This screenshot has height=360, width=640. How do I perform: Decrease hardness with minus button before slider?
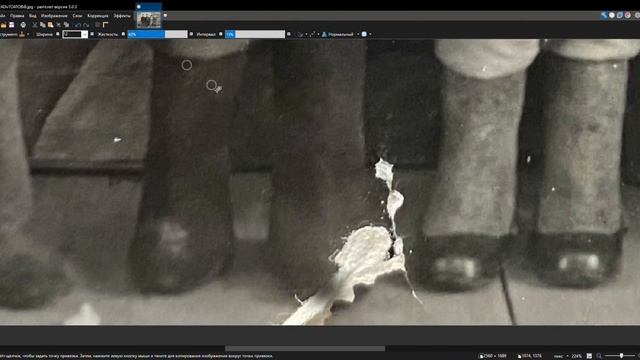(123, 34)
